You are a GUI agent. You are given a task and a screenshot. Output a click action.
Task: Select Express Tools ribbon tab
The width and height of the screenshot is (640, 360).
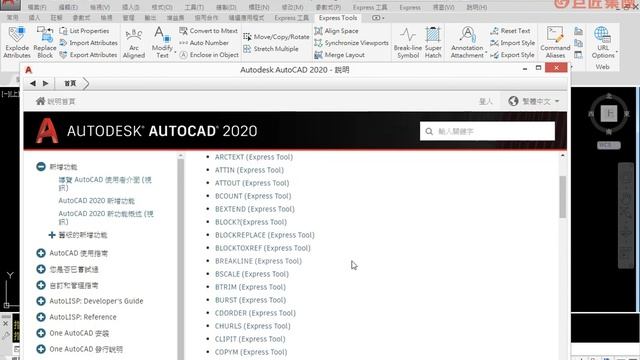click(x=338, y=18)
